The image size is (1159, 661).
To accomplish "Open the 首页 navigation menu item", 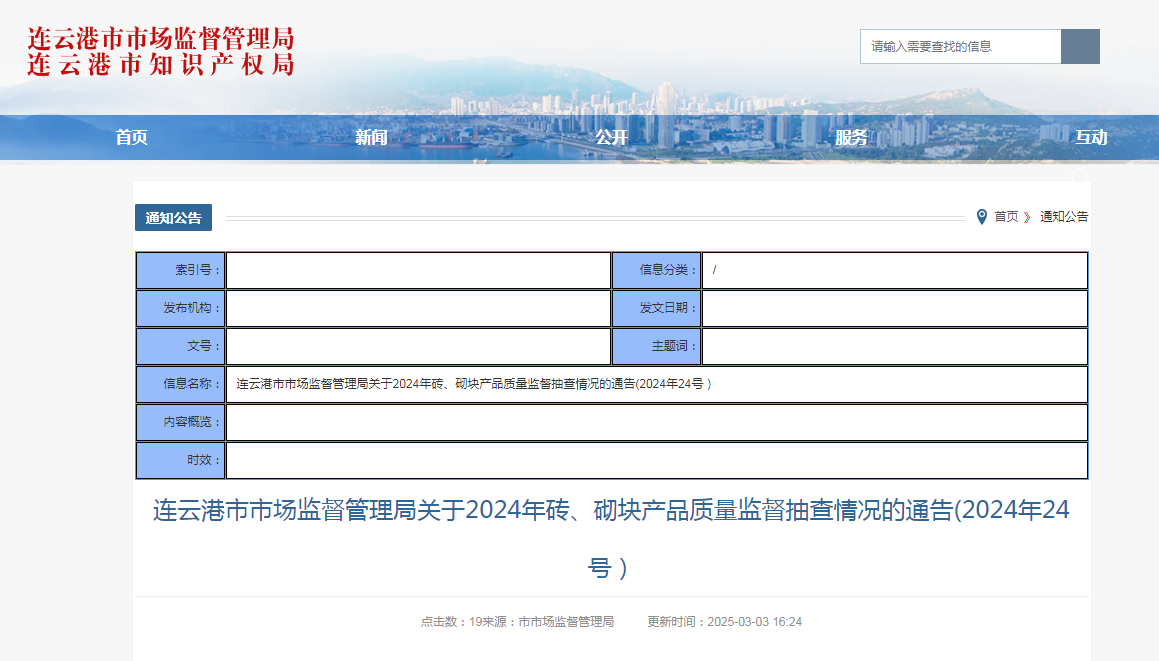I will click(131, 138).
